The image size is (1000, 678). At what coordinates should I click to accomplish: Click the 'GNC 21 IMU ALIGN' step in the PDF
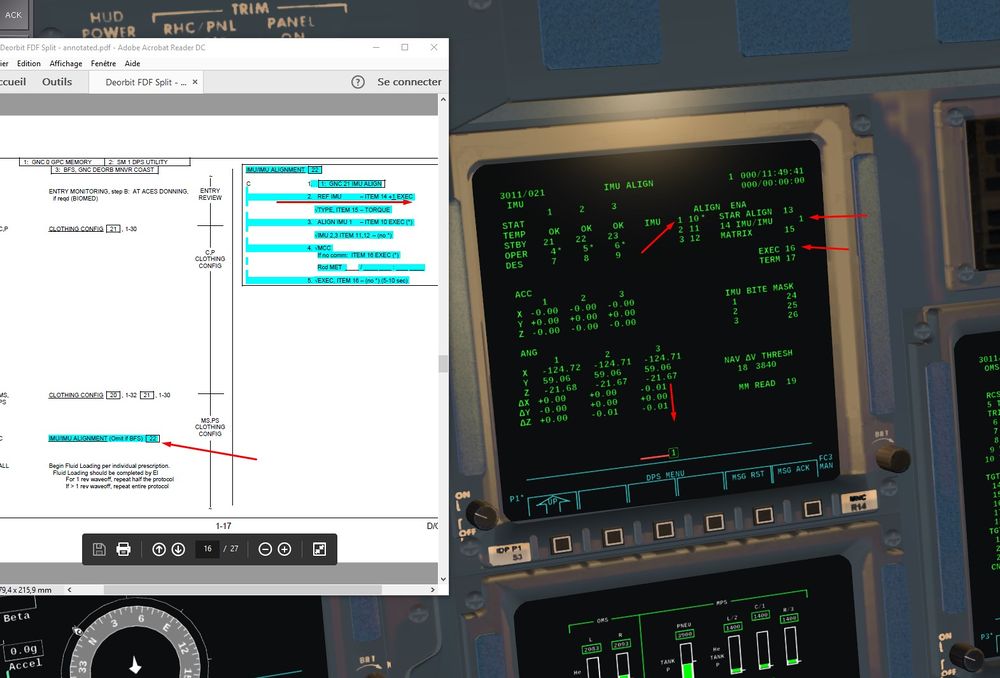click(351, 184)
